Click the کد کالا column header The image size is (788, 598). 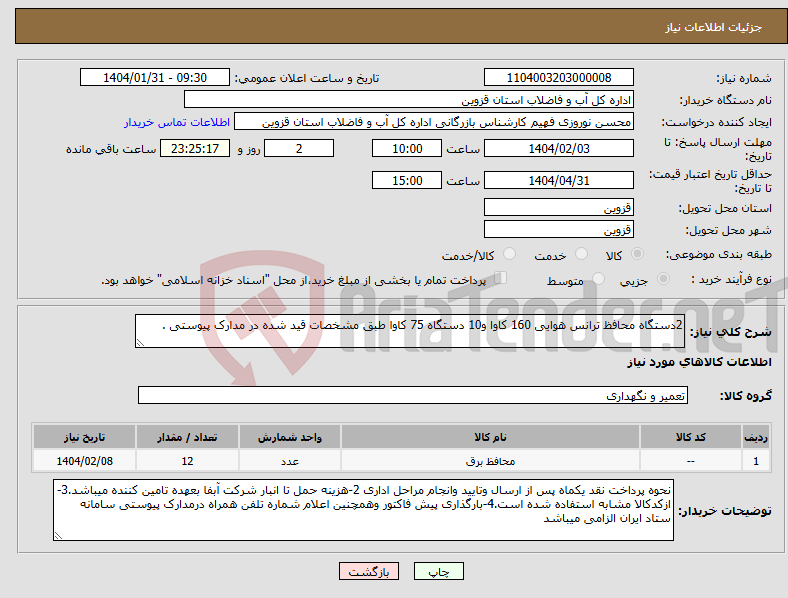(691, 437)
